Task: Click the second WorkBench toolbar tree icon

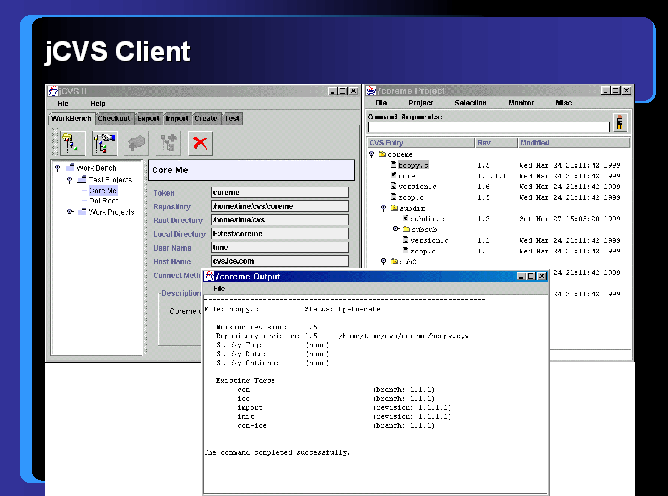Action: (x=102, y=142)
